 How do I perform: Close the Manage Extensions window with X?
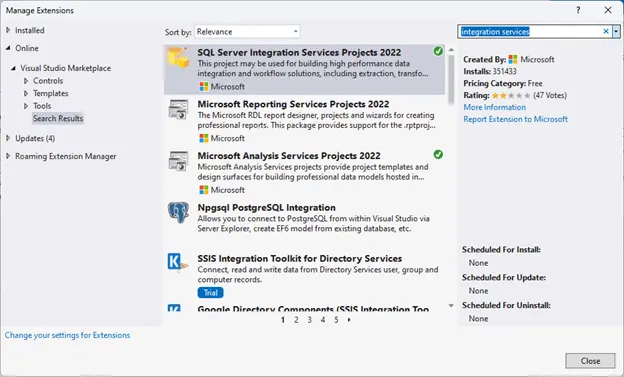tap(608, 10)
